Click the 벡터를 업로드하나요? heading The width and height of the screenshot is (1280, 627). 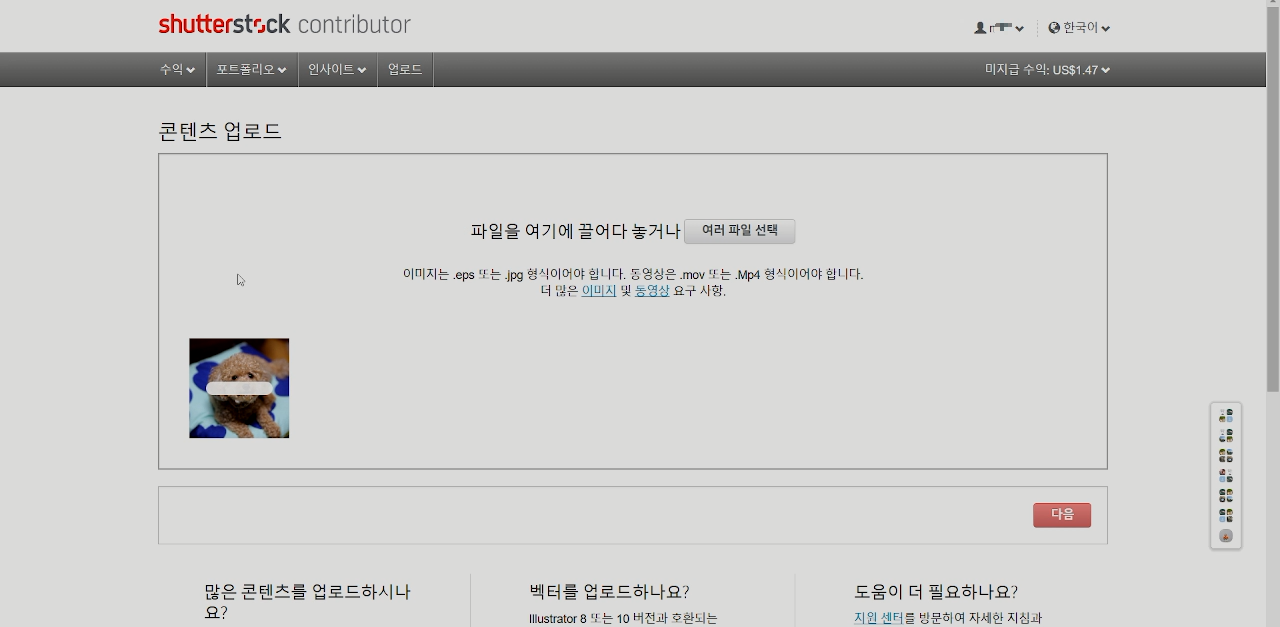[609, 591]
